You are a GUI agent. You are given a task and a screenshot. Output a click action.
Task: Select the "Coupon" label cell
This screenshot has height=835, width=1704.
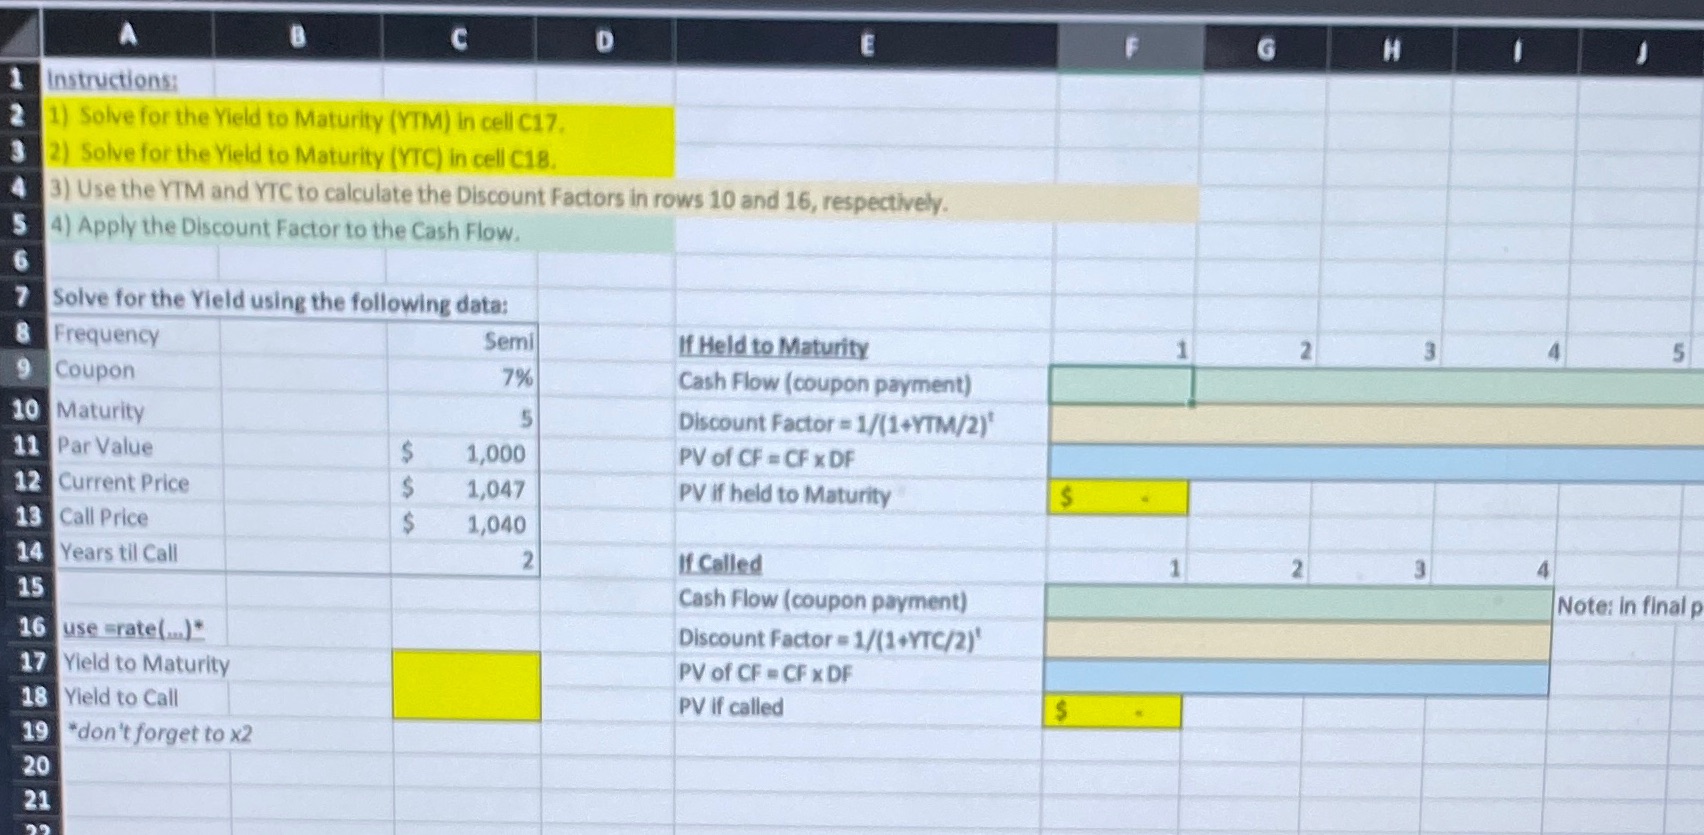click(95, 370)
